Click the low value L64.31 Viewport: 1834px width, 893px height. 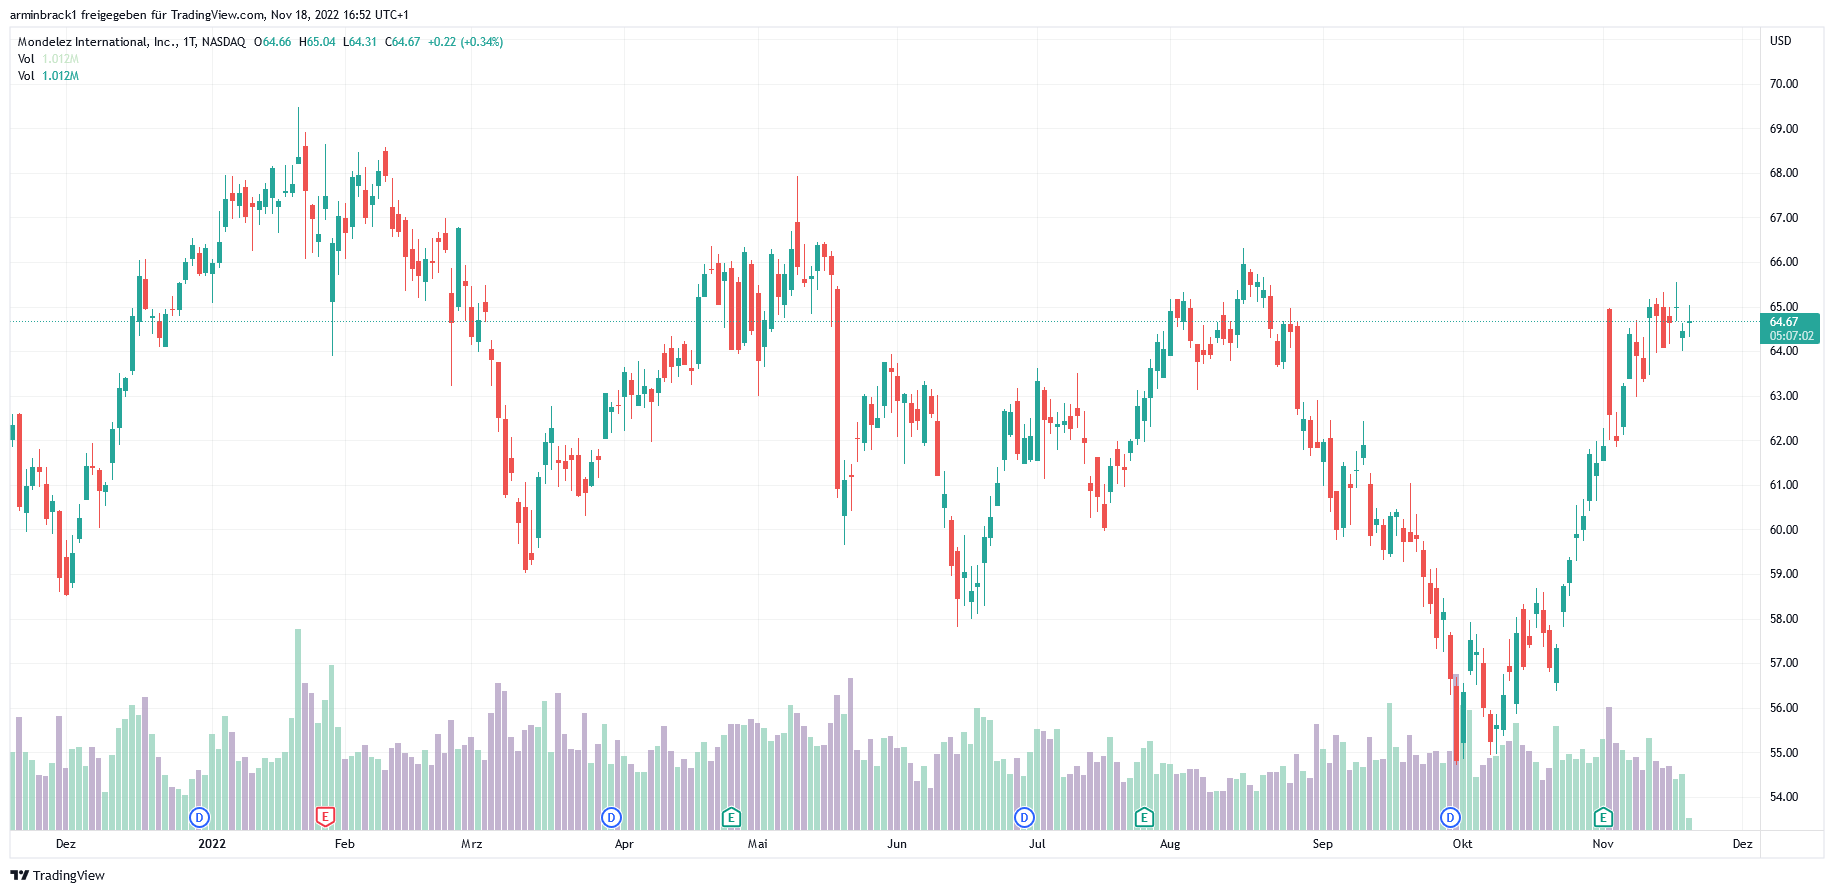pyautogui.click(x=360, y=42)
